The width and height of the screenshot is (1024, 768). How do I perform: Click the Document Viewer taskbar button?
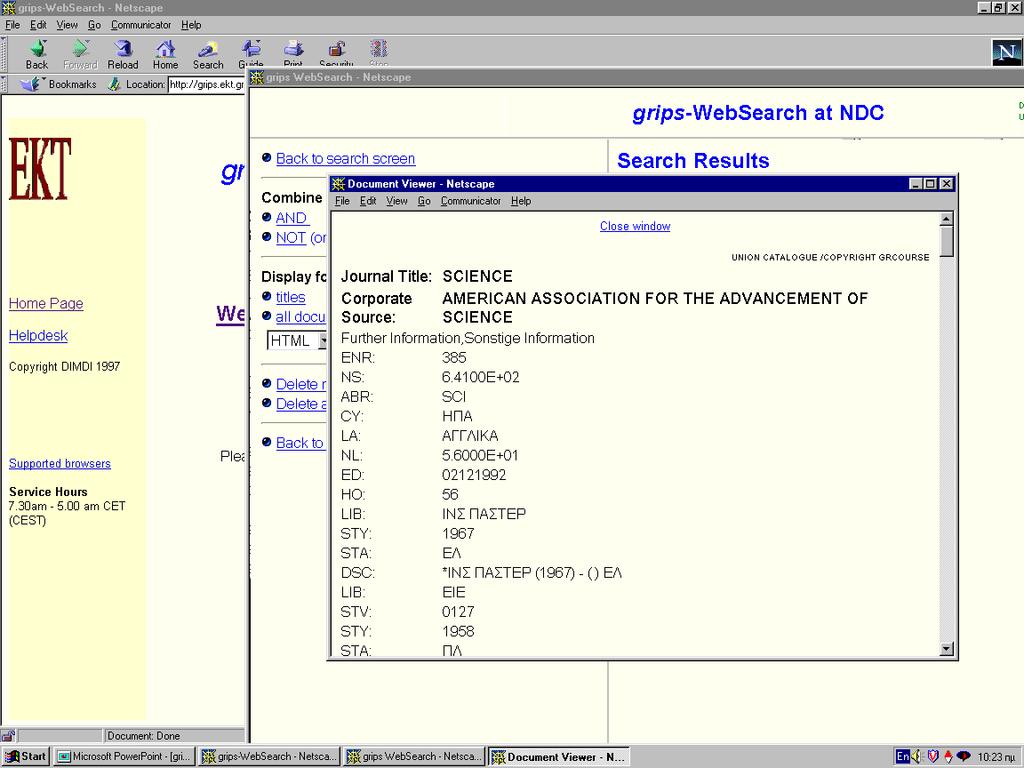click(x=559, y=756)
